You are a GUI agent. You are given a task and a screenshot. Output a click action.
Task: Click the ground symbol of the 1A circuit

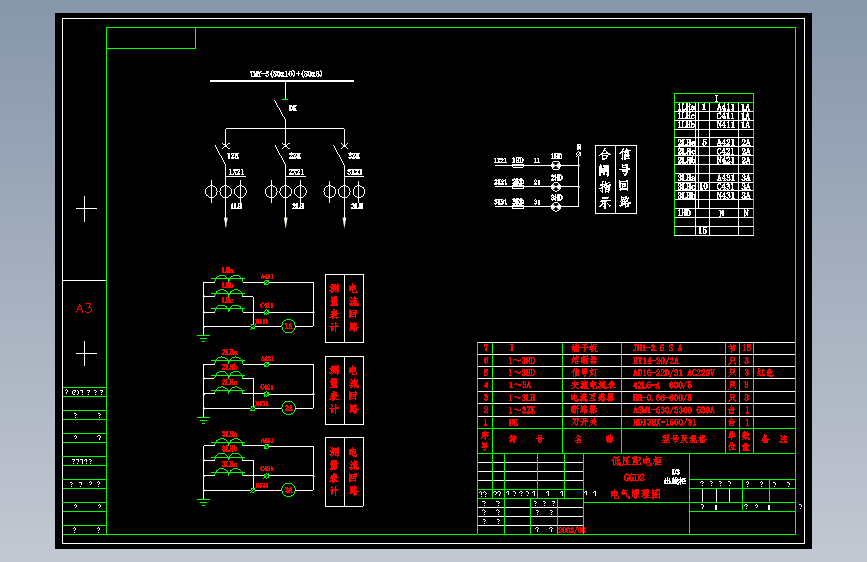click(x=203, y=337)
